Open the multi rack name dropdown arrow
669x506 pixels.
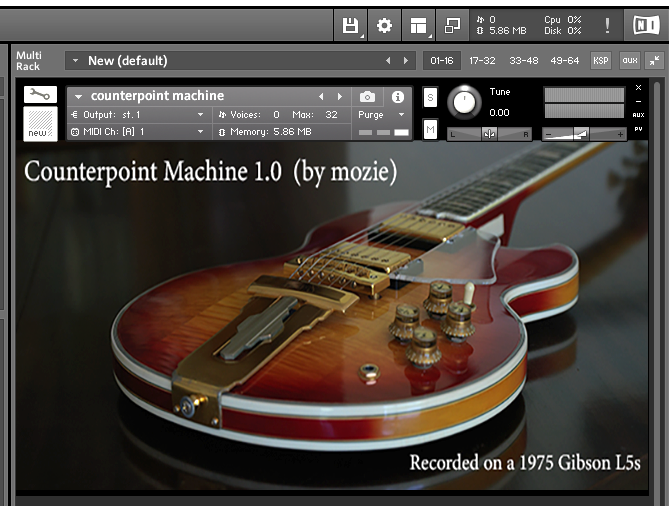76,61
